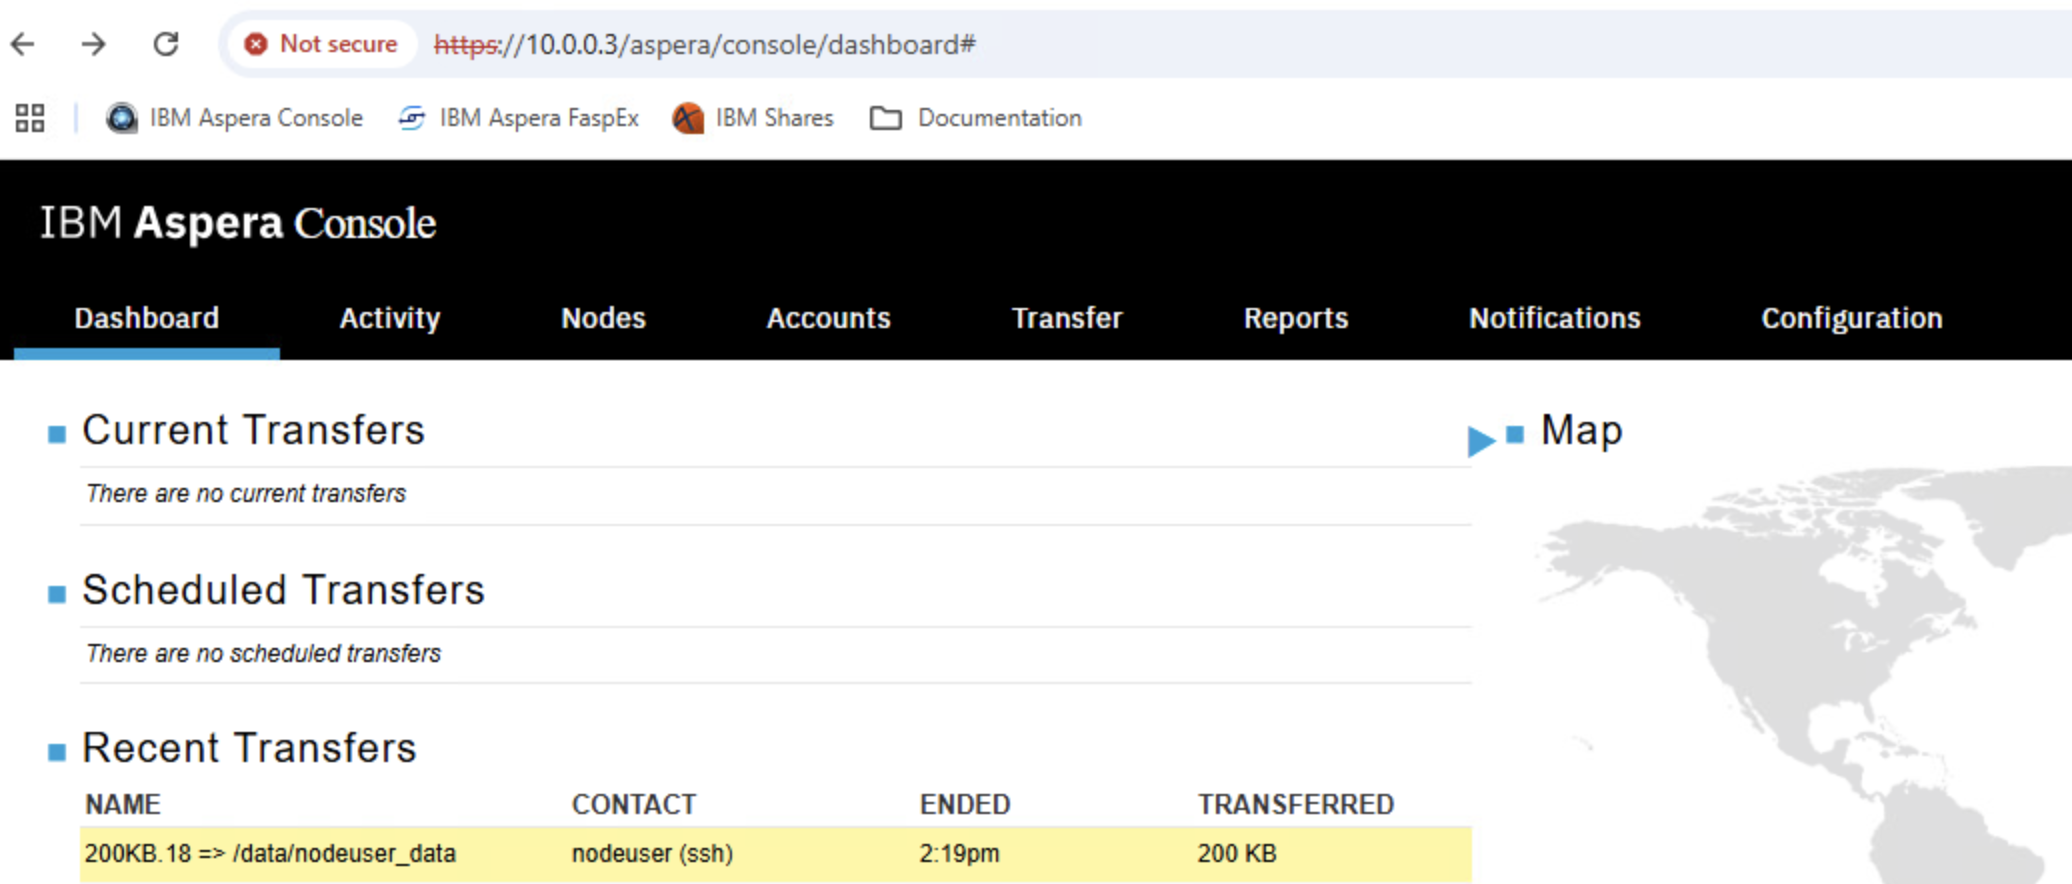
Task: Switch to the Activity tab
Action: click(390, 318)
